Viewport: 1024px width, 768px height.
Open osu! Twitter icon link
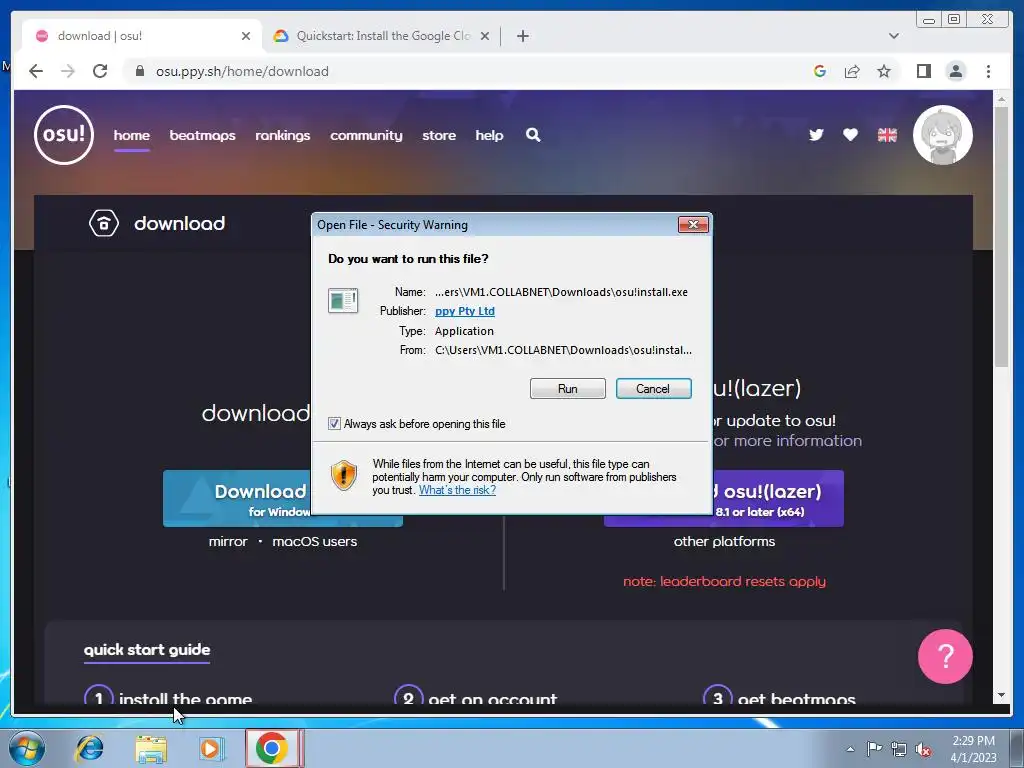pyautogui.click(x=816, y=135)
